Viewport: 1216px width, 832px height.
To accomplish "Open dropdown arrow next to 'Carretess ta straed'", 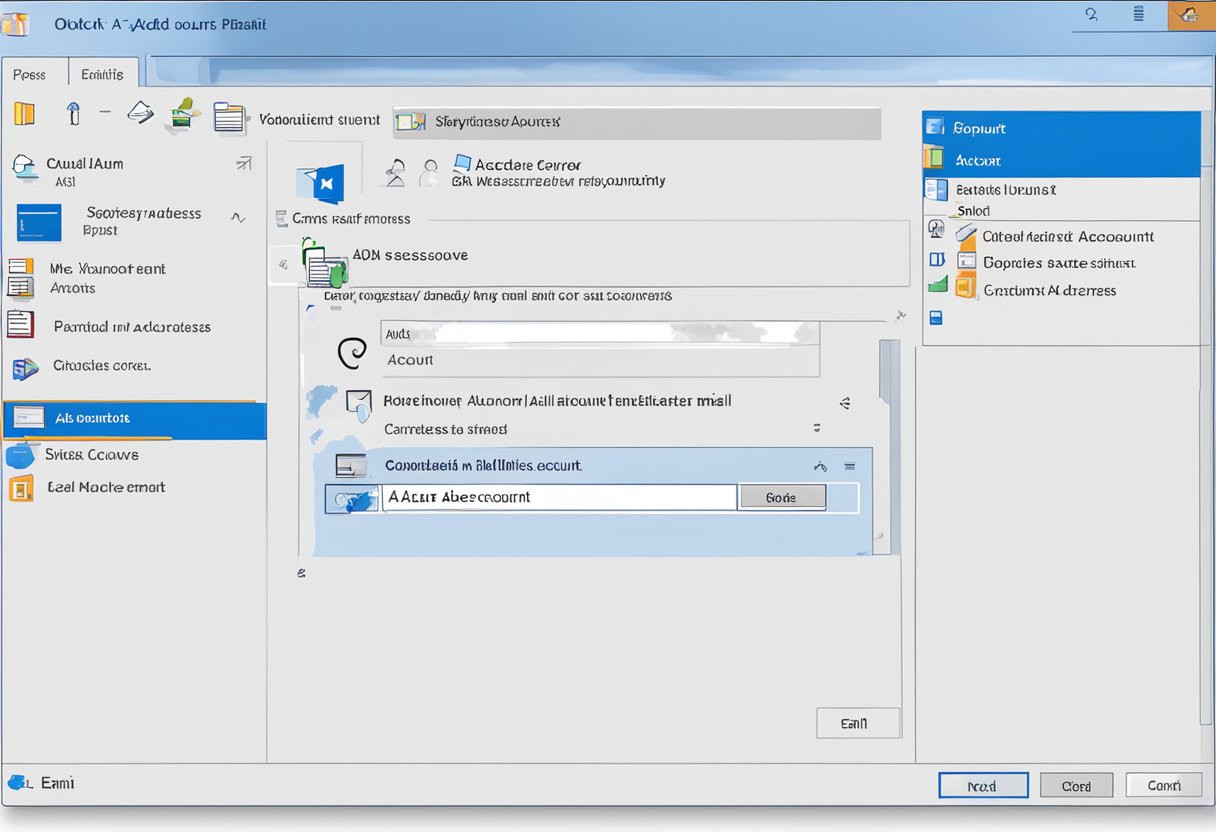I will point(817,428).
